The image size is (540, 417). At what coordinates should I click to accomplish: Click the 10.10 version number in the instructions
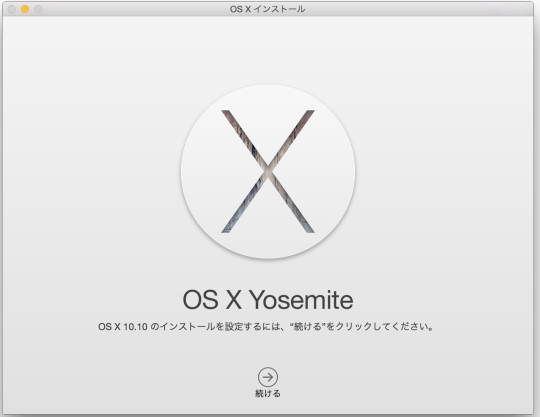(135, 326)
